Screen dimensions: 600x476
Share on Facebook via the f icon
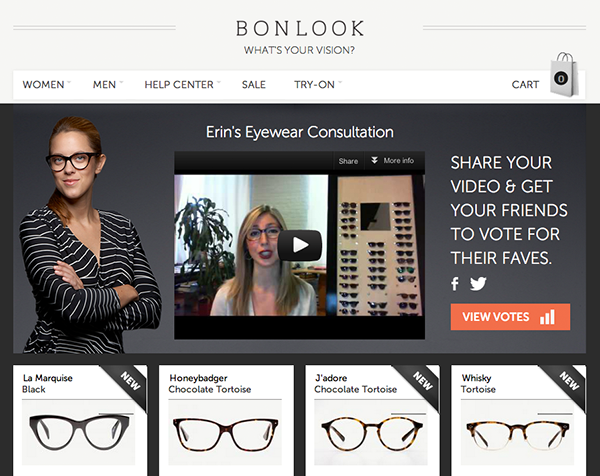click(x=455, y=284)
